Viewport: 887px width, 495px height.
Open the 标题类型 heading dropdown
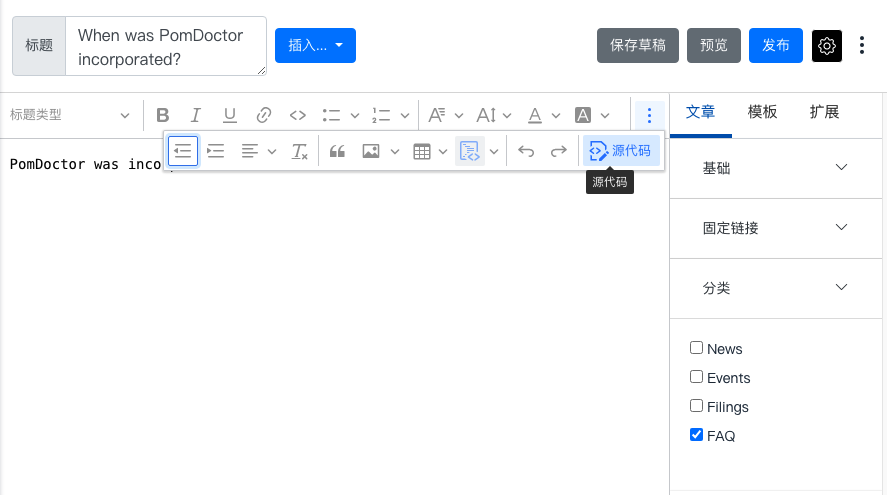coord(70,115)
